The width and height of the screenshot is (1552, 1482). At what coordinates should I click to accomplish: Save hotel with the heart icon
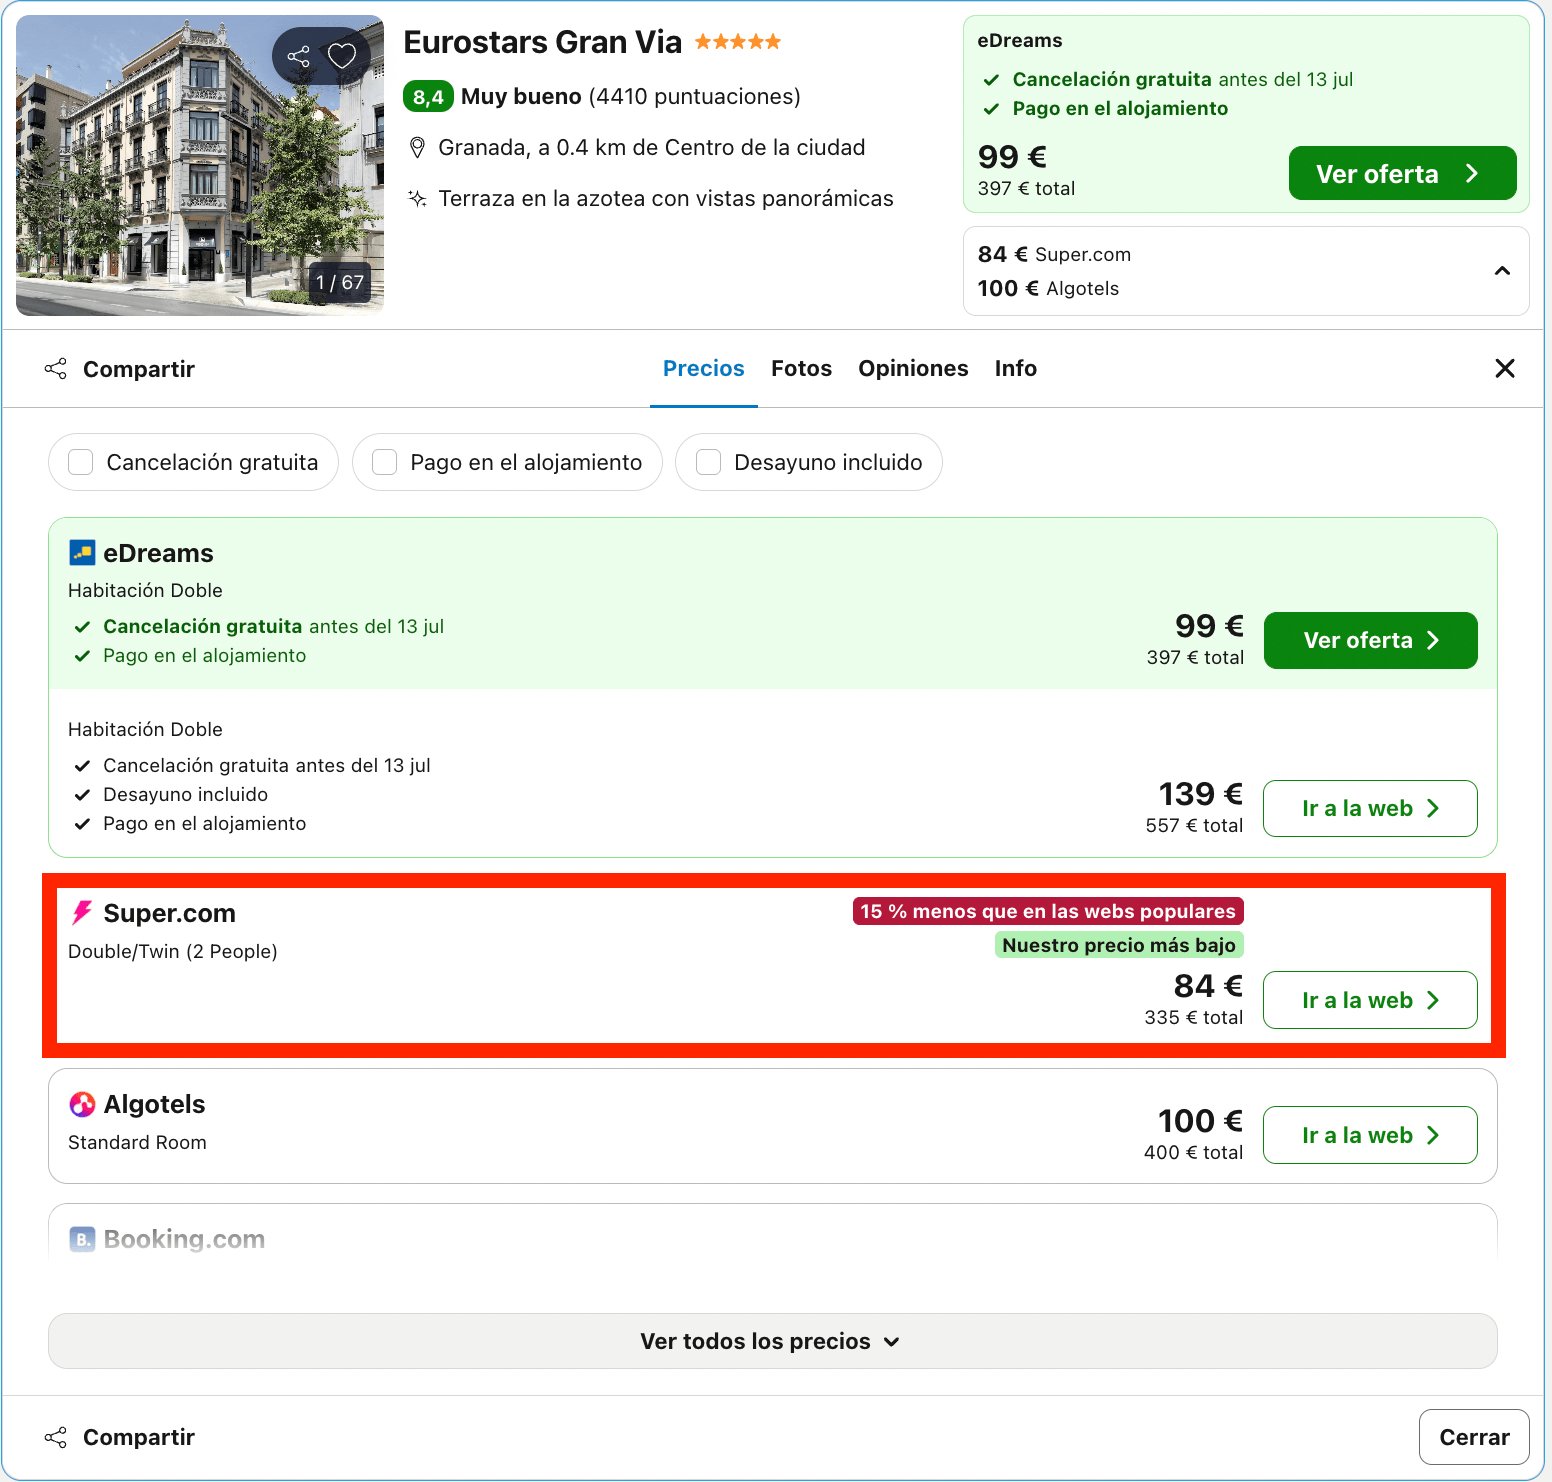click(x=342, y=56)
